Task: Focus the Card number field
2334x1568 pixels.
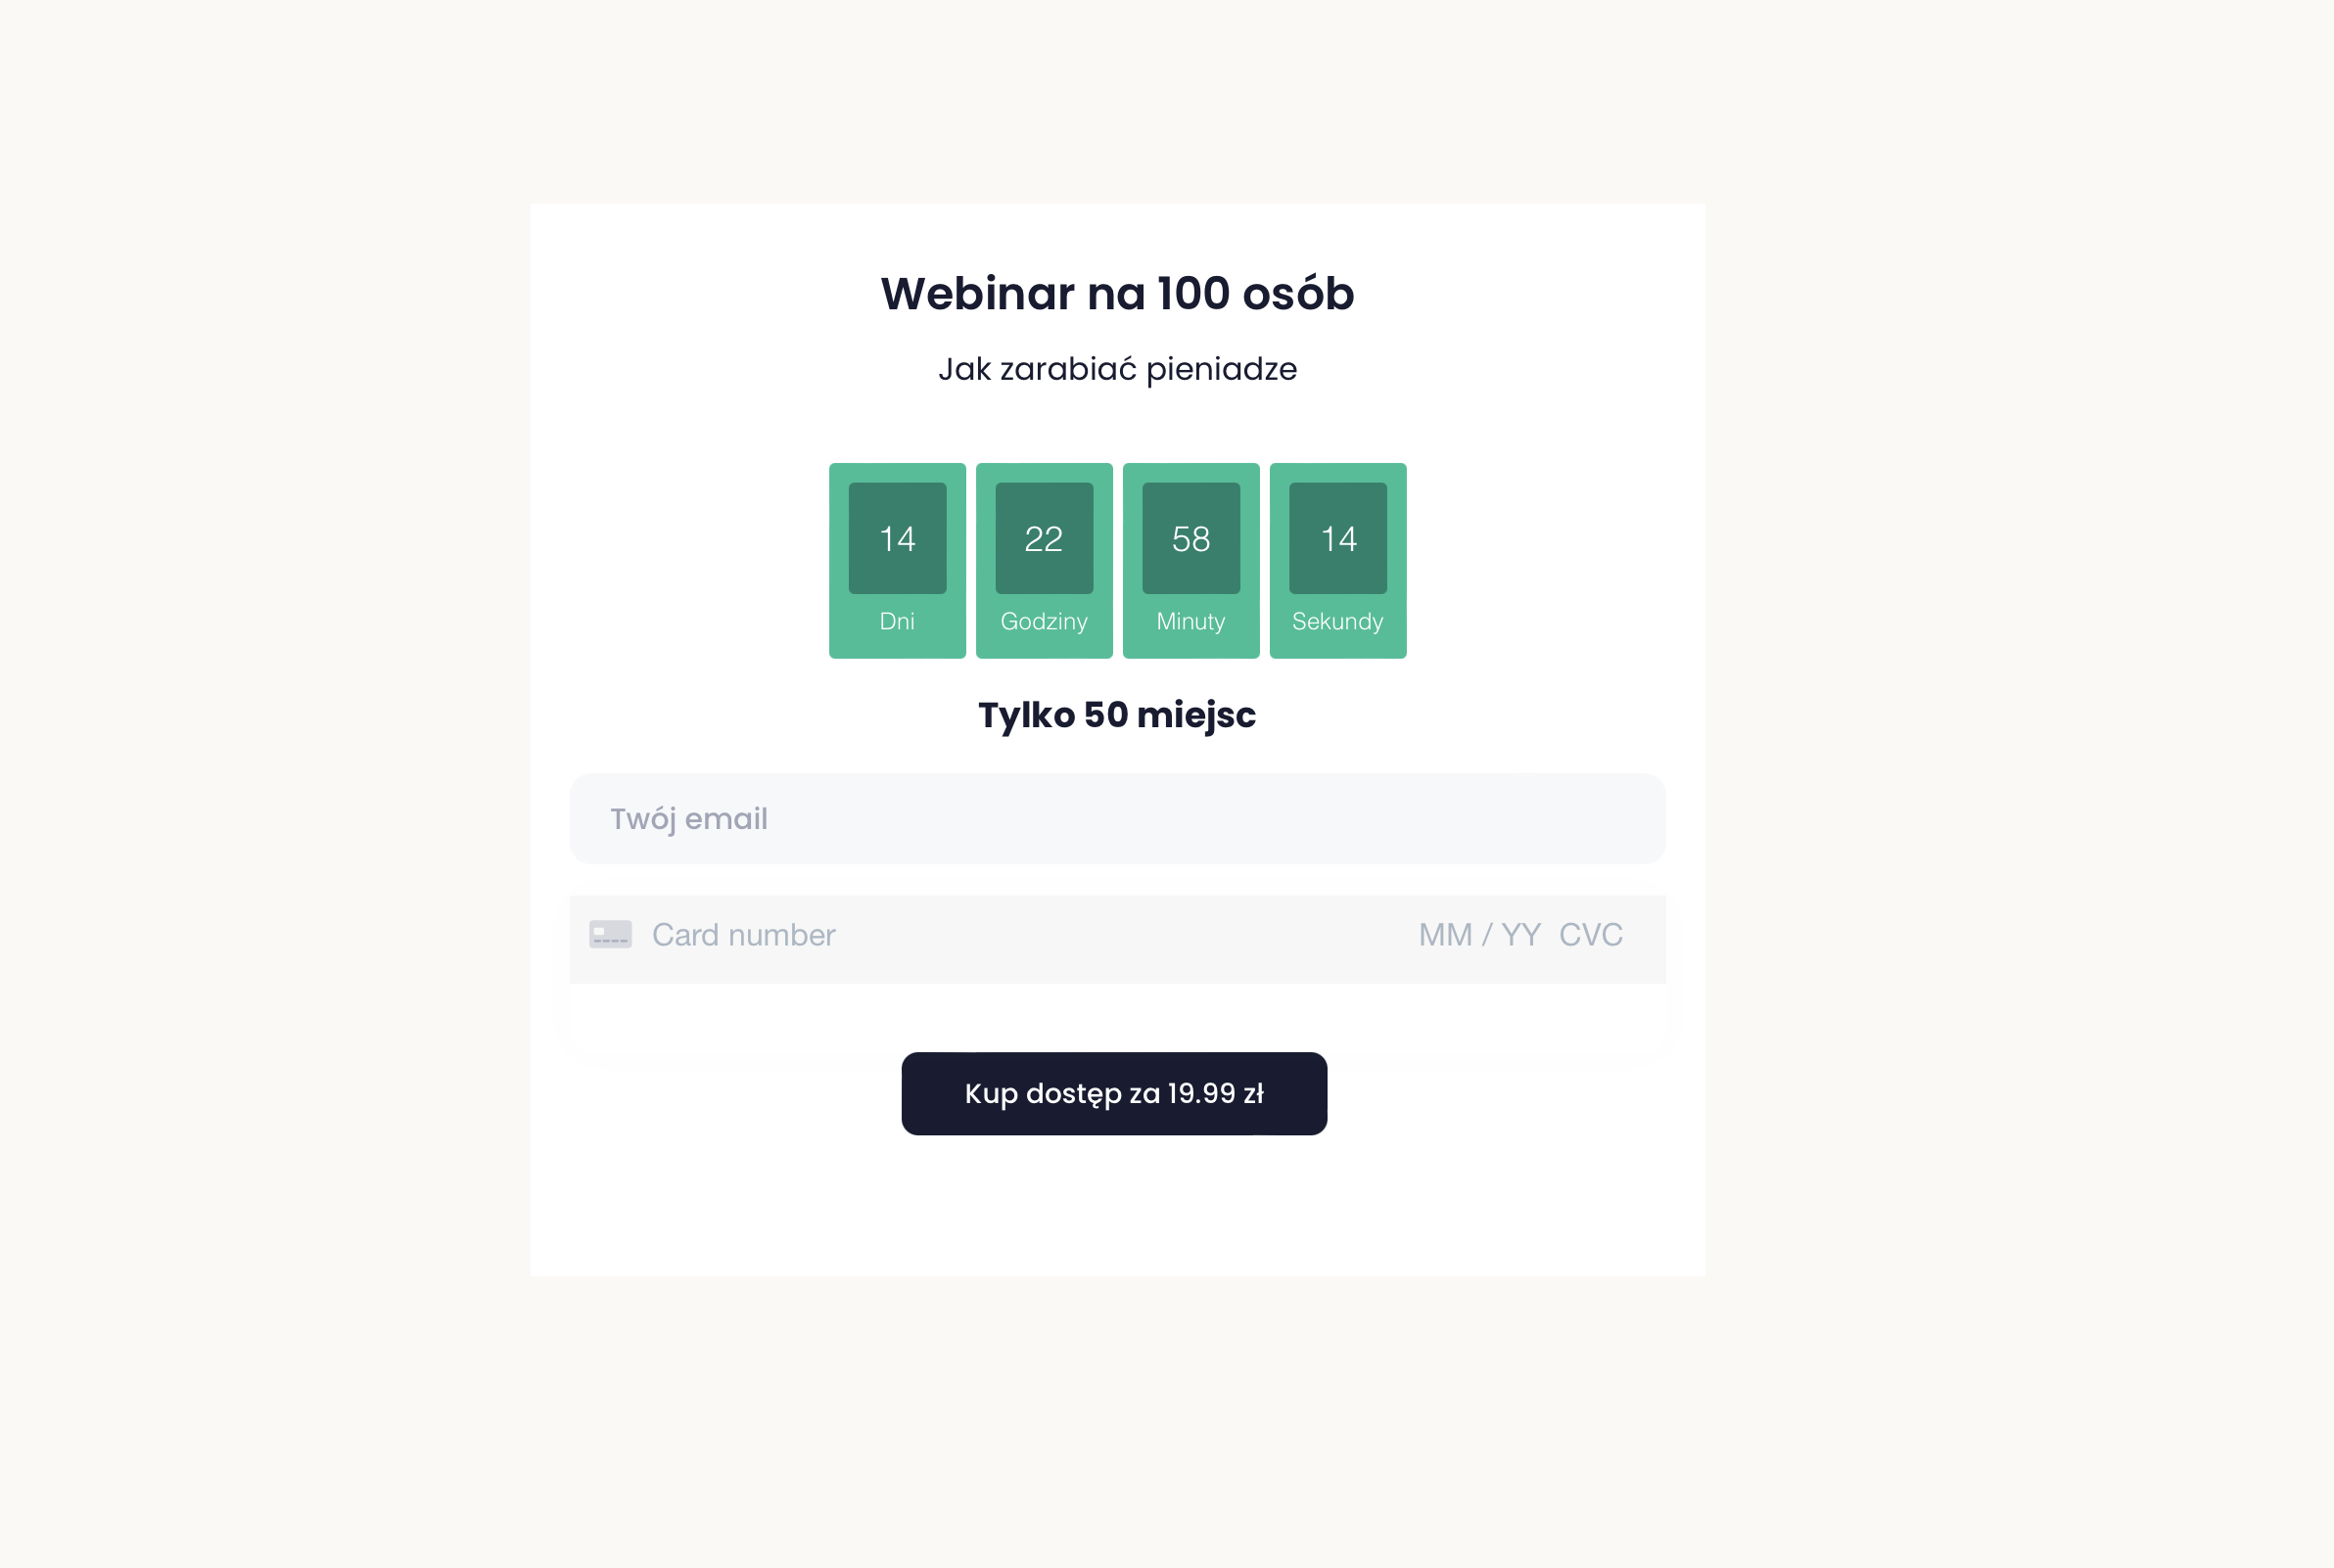Action: pos(900,934)
